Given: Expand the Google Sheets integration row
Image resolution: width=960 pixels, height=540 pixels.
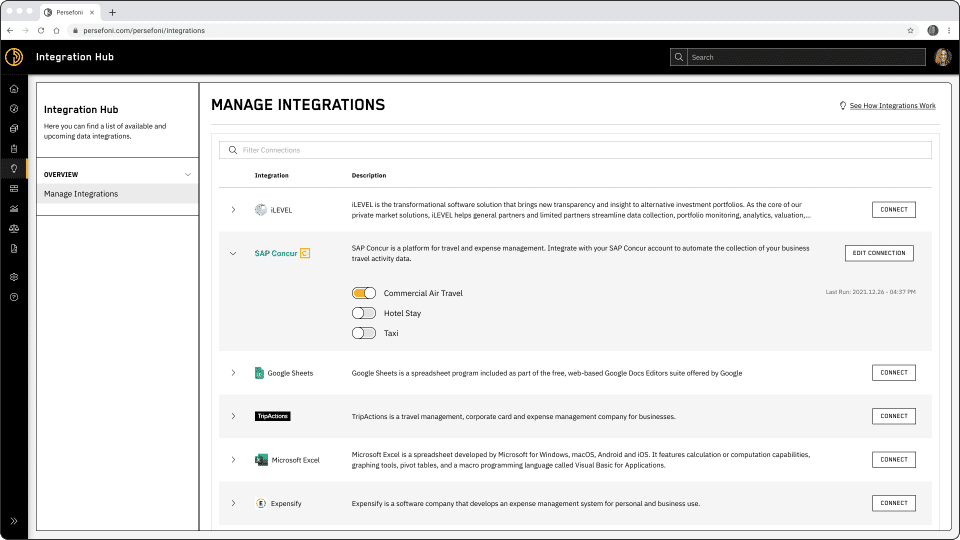Looking at the screenshot, I should (233, 373).
